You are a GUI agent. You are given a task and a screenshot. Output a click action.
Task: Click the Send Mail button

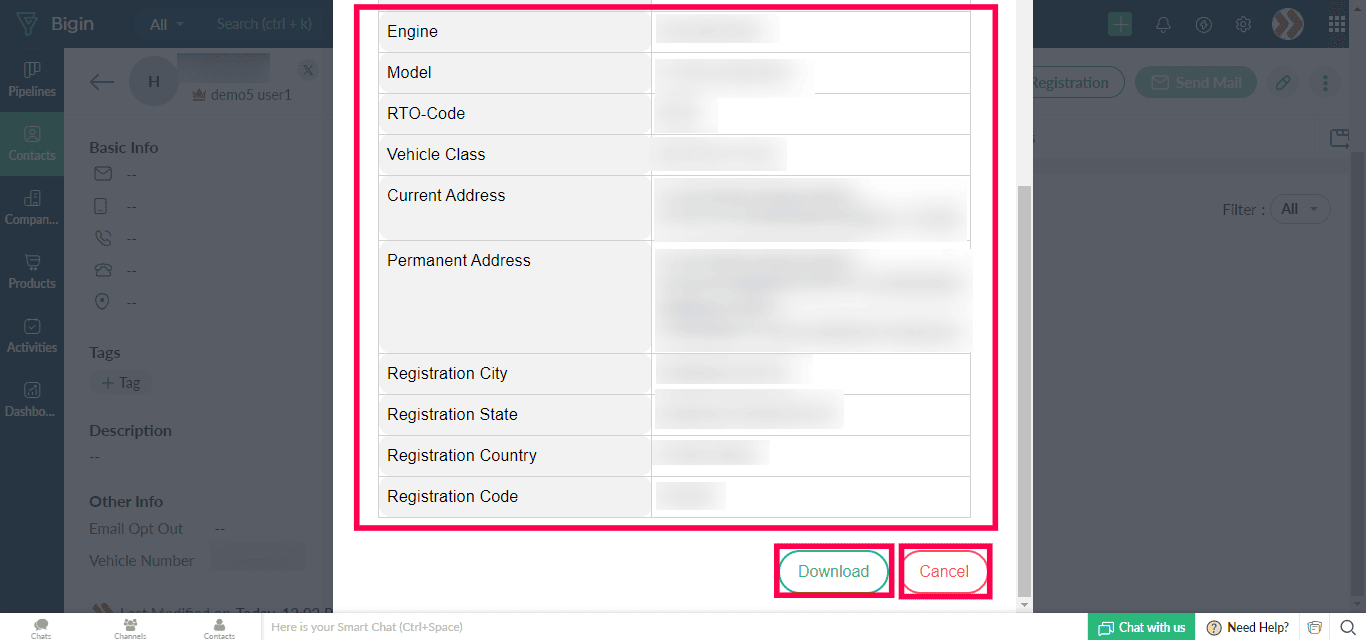[x=1196, y=83]
